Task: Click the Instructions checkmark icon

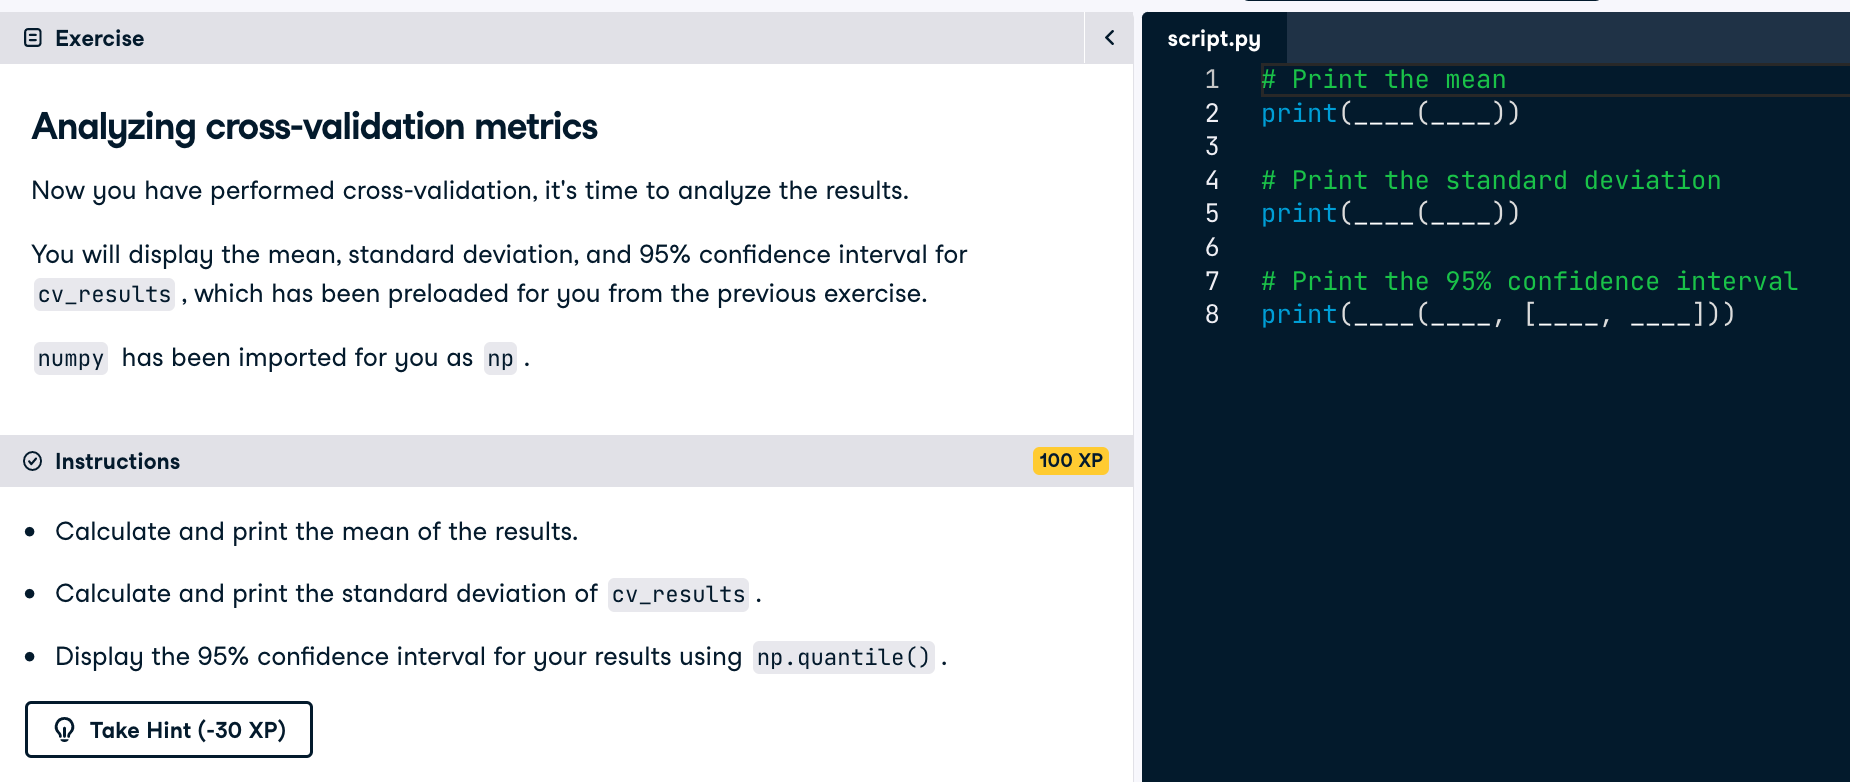Action: (33, 461)
